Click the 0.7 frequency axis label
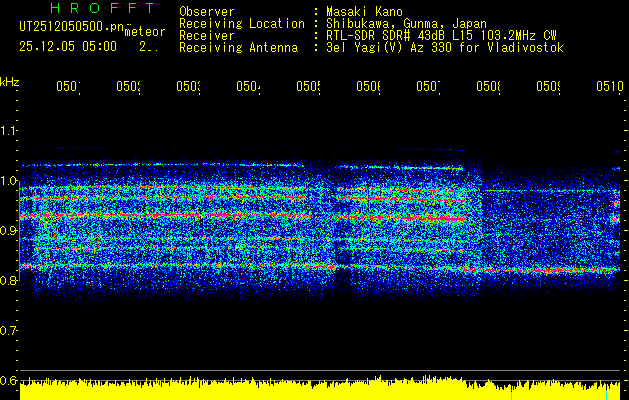Image resolution: width=629 pixels, height=400 pixels. click(8, 331)
